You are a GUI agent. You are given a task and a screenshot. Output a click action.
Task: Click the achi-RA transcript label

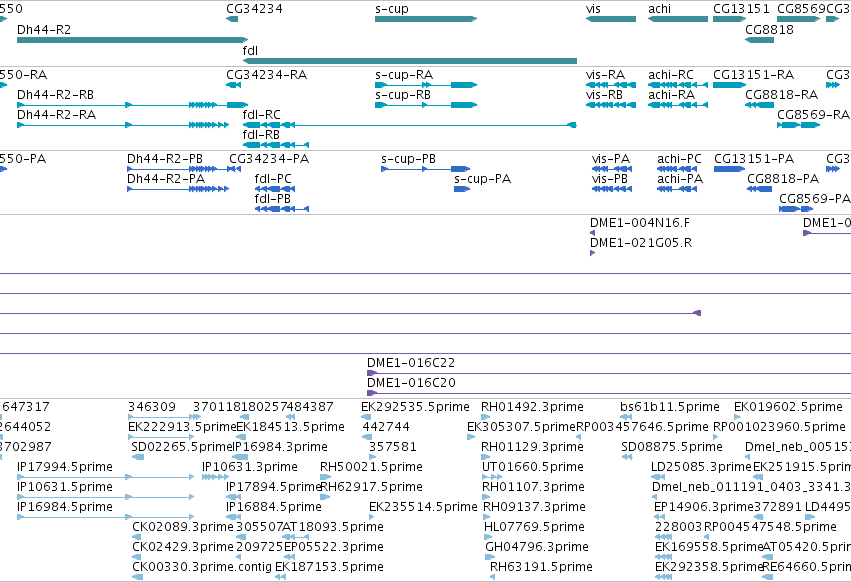point(671,94)
